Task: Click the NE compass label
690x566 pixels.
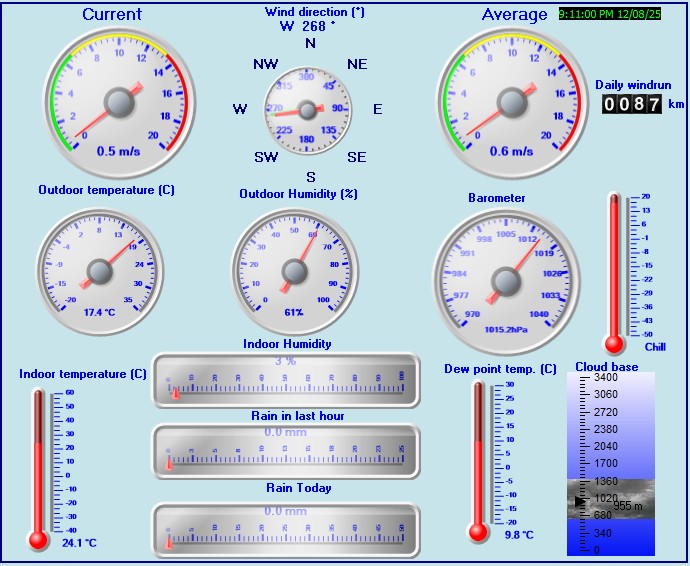Action: pyautogui.click(x=357, y=64)
